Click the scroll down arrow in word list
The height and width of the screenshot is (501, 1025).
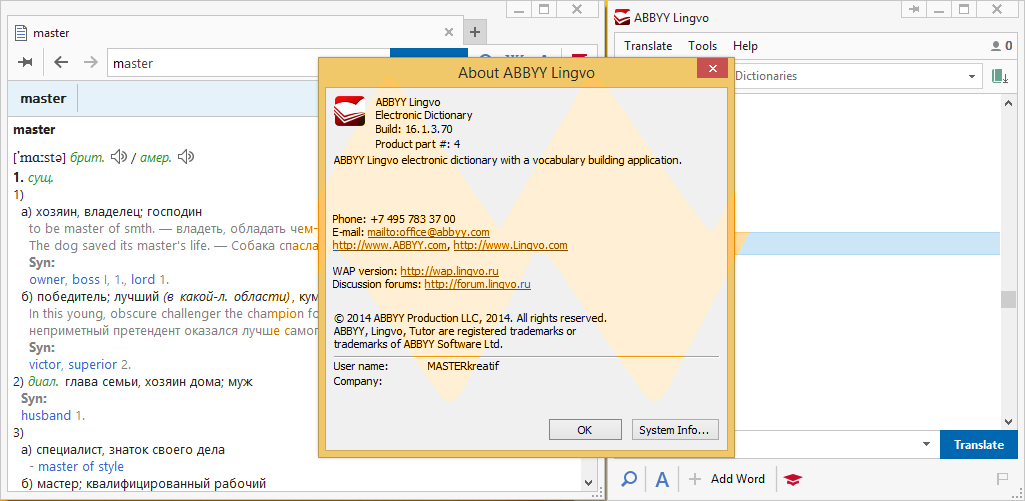tap(1009, 422)
